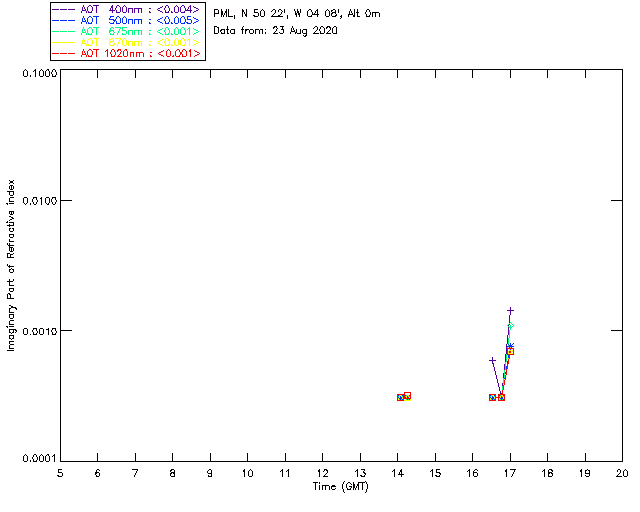Click the x-axis title 'Time (GMT)'
This screenshot has width=640, height=512.
point(341,486)
